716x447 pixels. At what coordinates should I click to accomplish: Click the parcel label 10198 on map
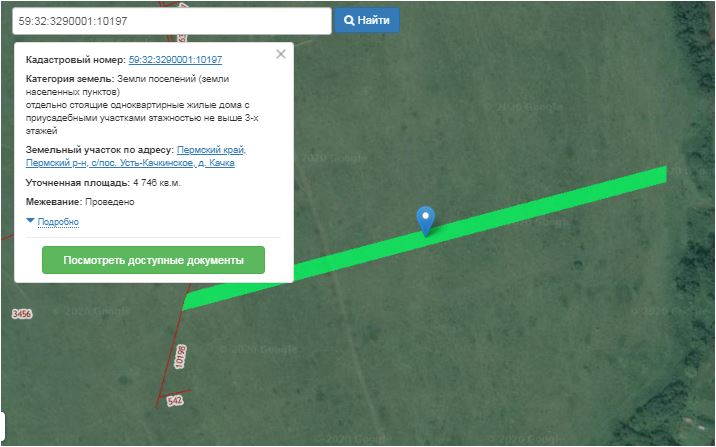tap(180, 357)
